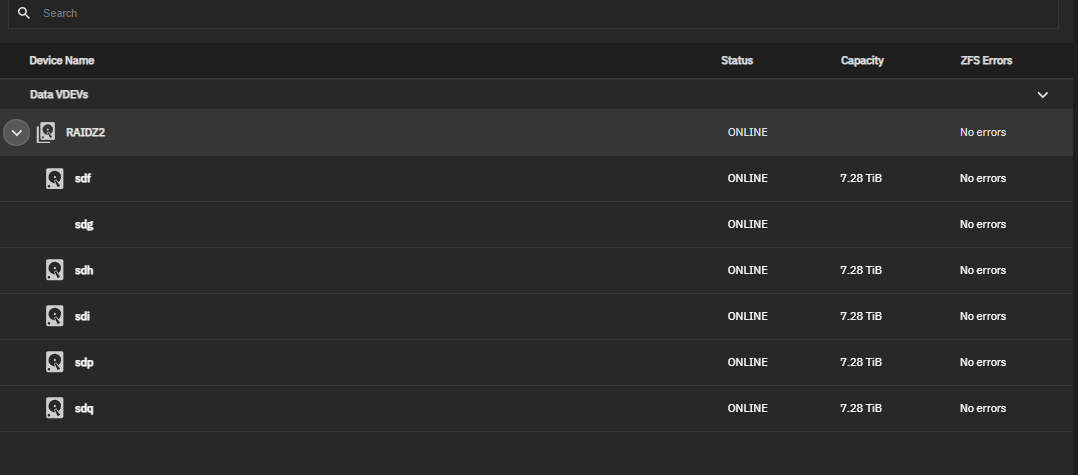Click the sdp No errors value
The height and width of the screenshot is (475, 1078).
982,362
